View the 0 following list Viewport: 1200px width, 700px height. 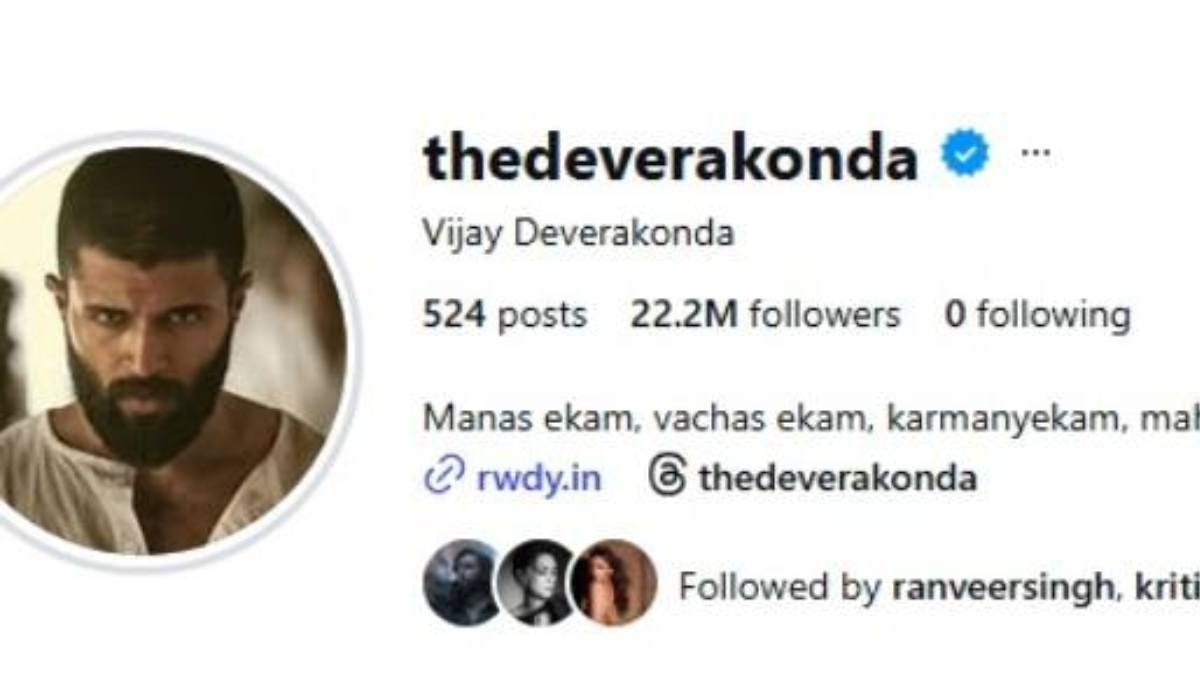pyautogui.click(x=1038, y=316)
